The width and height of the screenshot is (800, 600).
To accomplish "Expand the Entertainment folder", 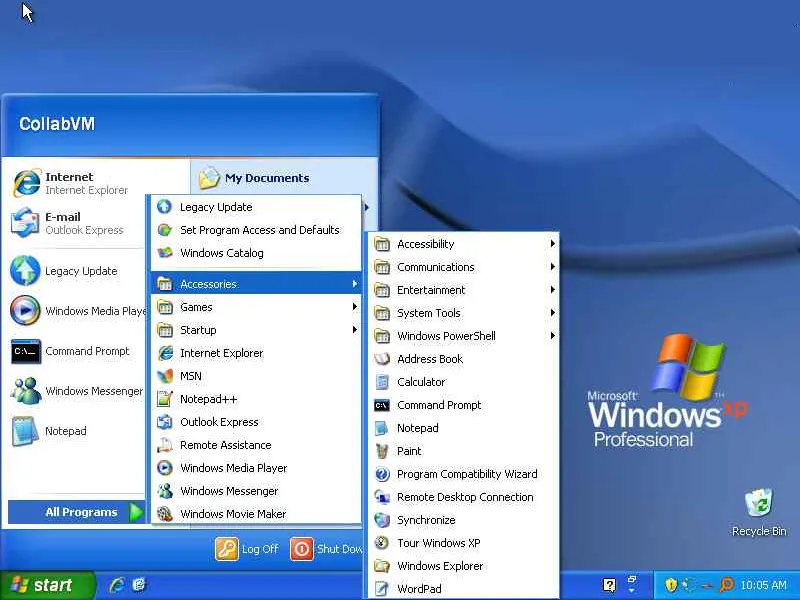I will (x=463, y=290).
